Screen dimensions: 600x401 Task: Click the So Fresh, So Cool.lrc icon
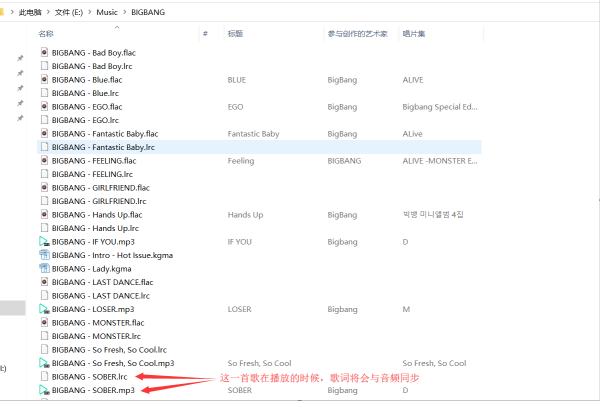(x=44, y=349)
